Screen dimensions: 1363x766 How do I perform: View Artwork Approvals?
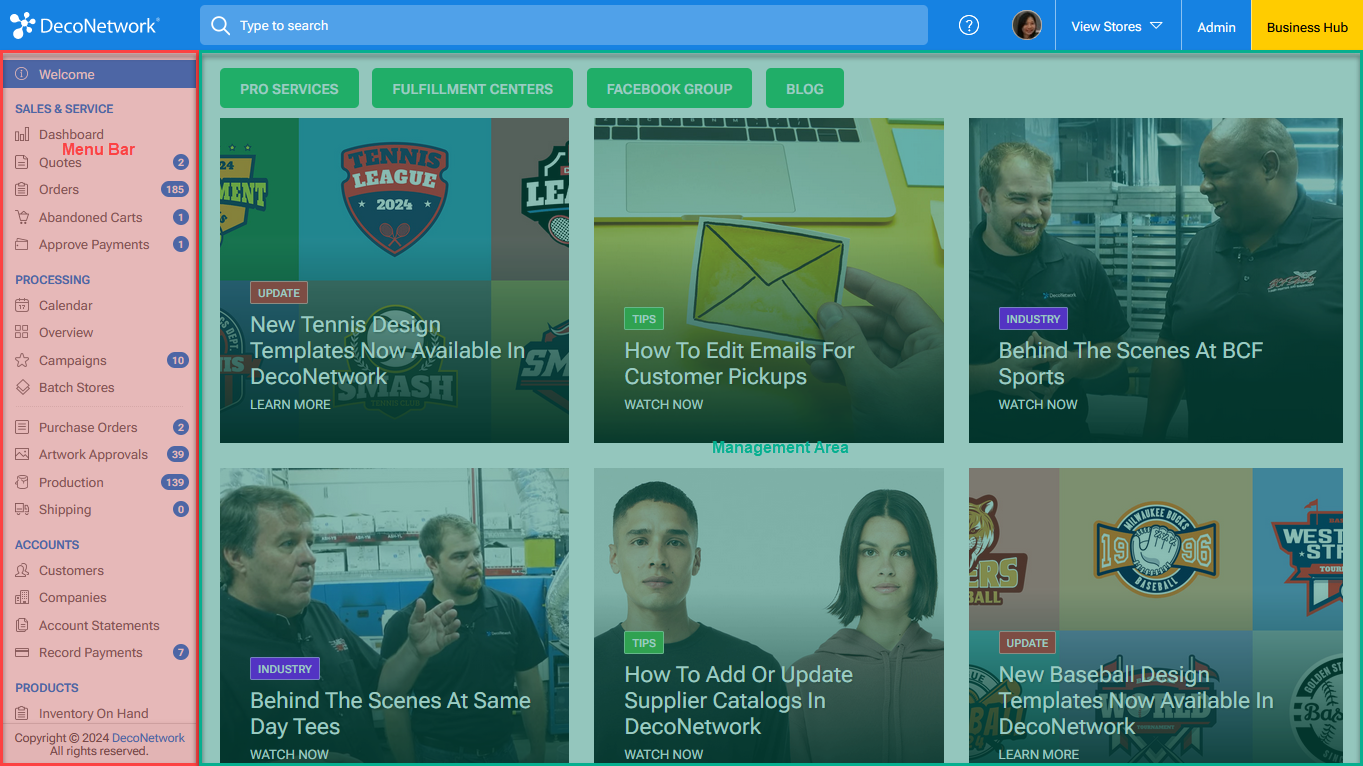click(x=89, y=454)
